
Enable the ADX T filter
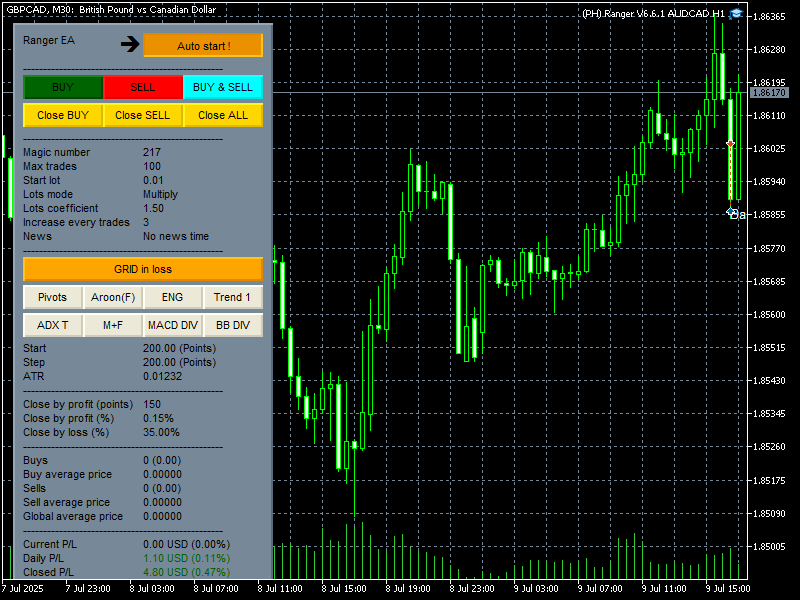[53, 325]
